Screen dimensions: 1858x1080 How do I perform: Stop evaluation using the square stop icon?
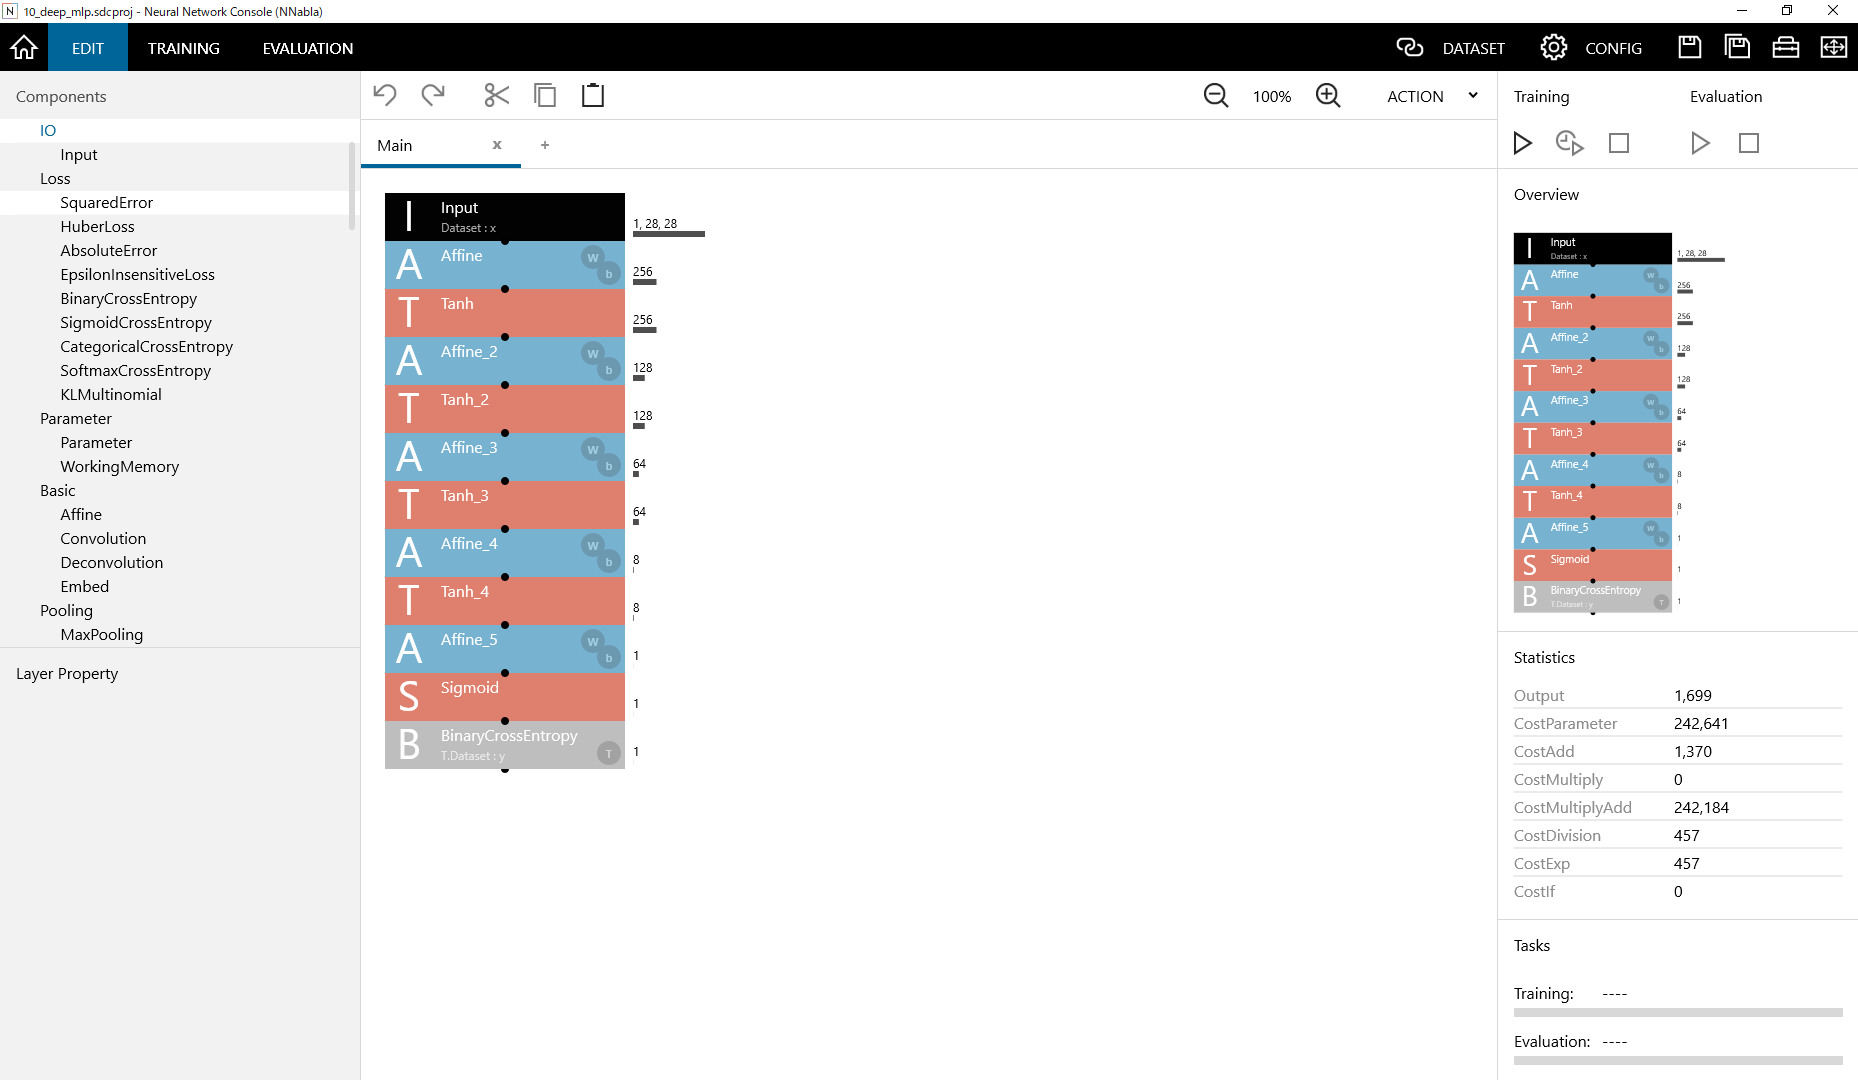[1748, 143]
